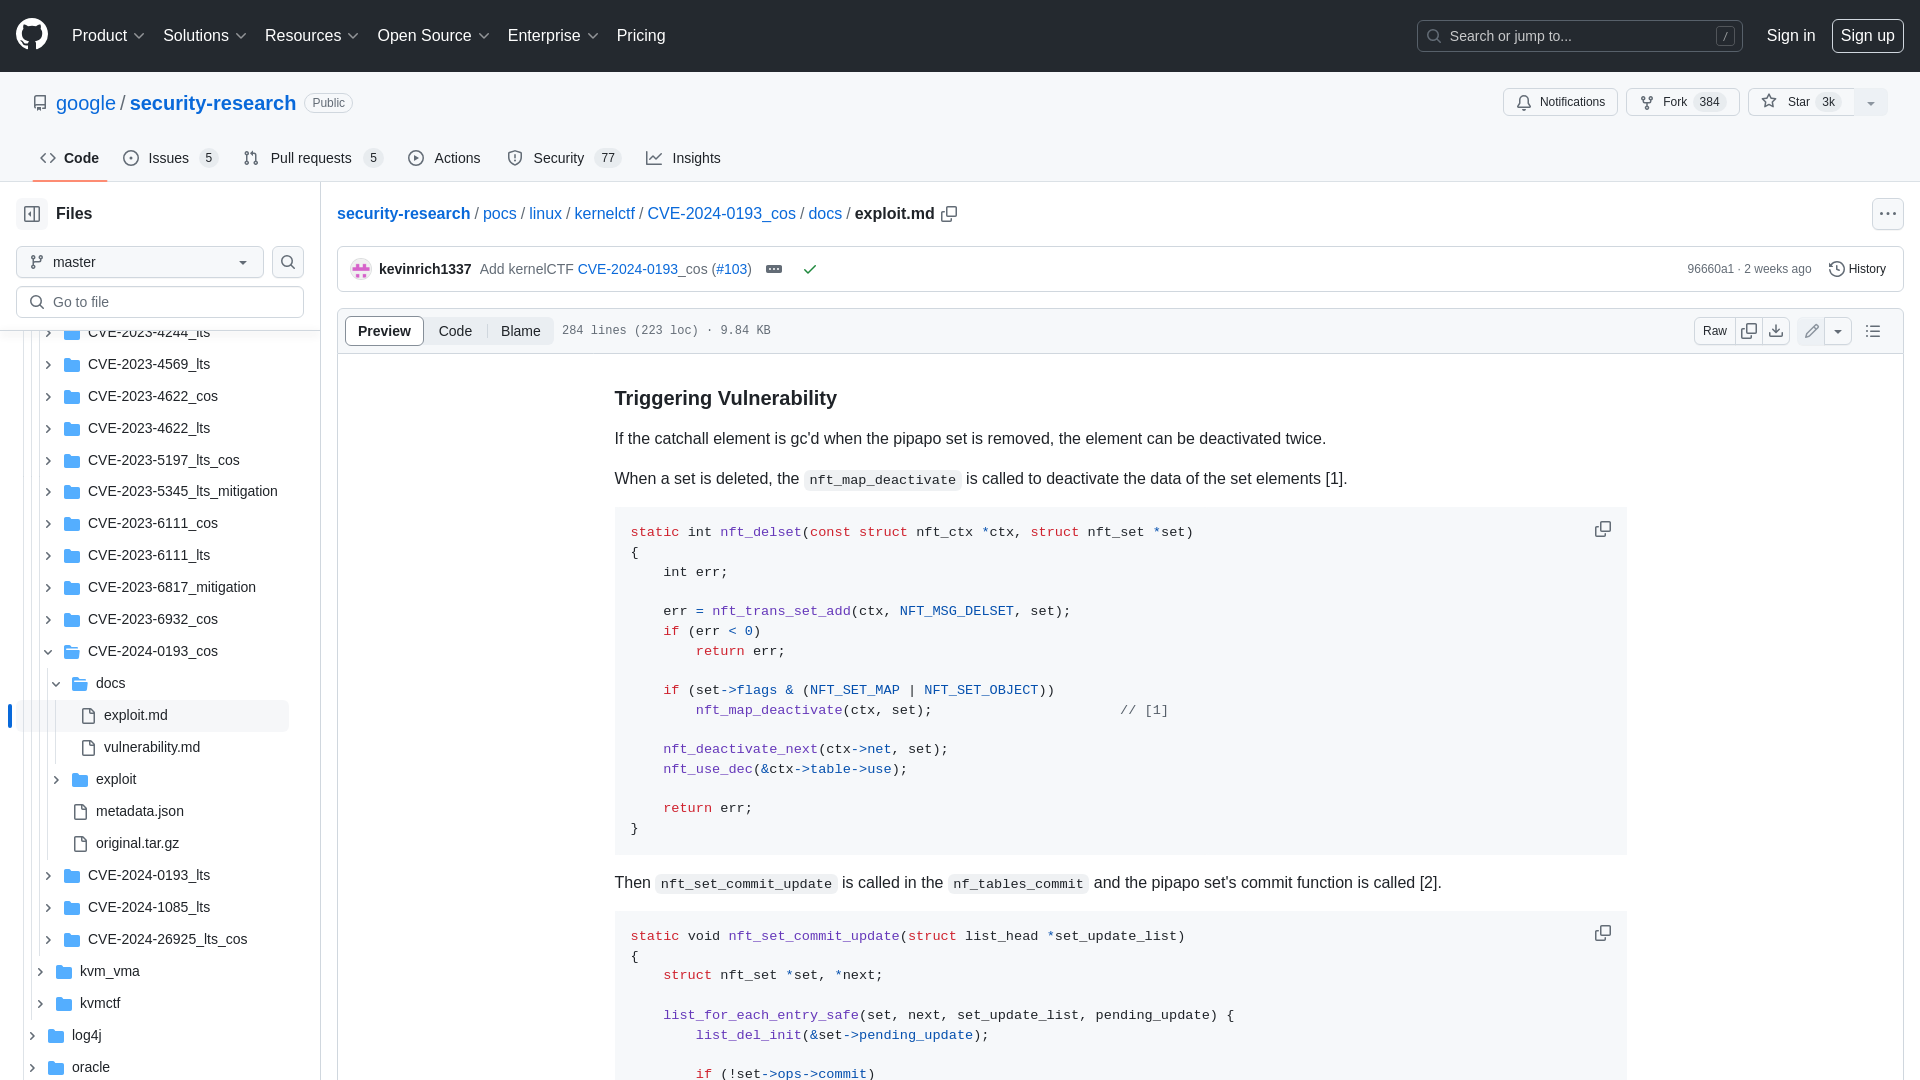Screen dimensions: 1920x1080
Task: Open the Insights tab
Action: coord(683,158)
